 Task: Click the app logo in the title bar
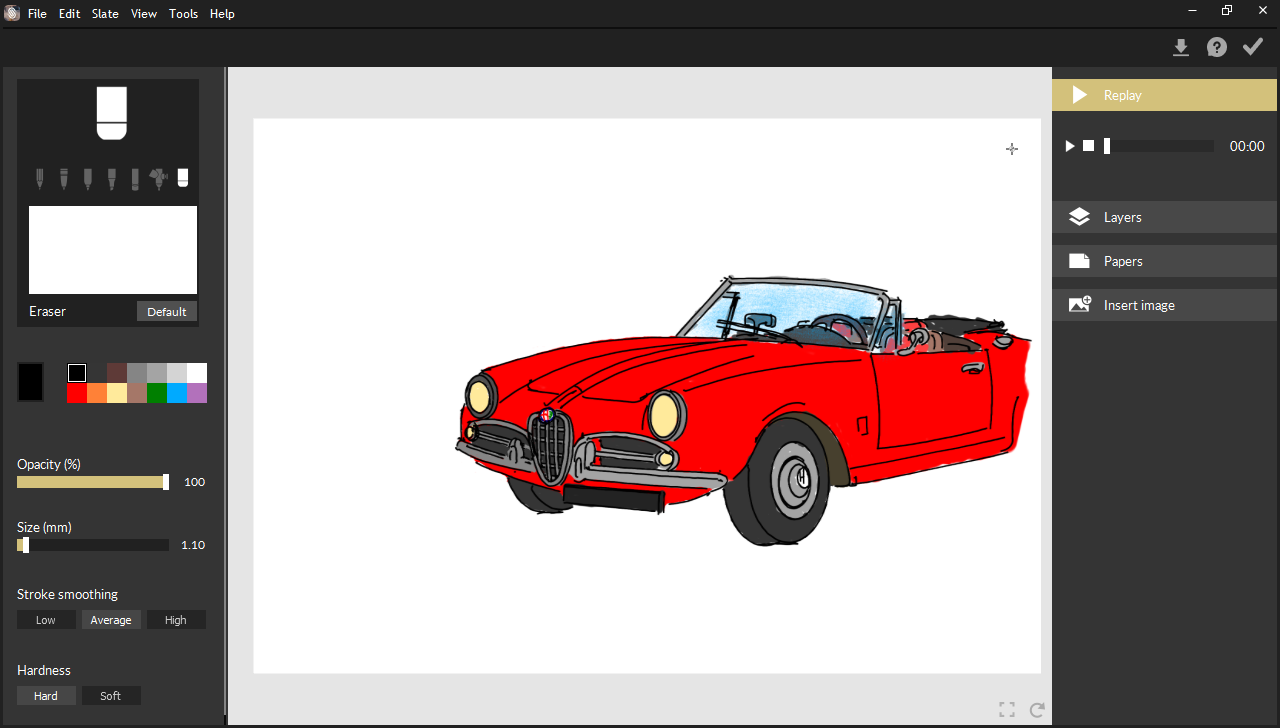click(12, 13)
